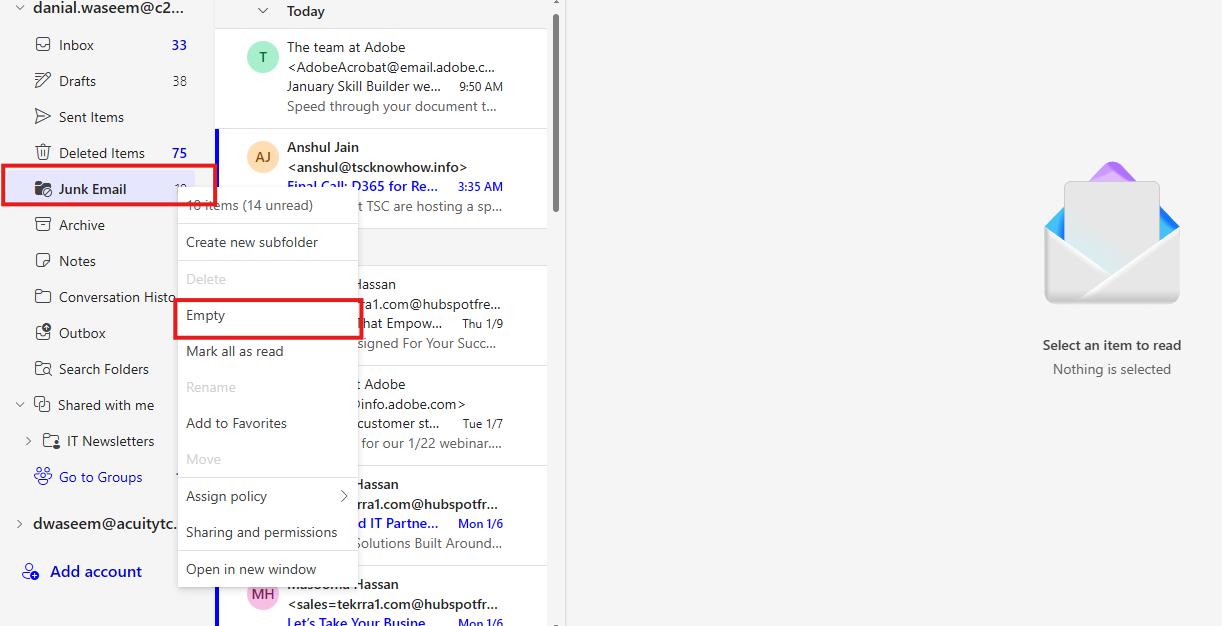Click the Deleted Items trash icon
This screenshot has width=1222, height=626.
pyautogui.click(x=42, y=153)
